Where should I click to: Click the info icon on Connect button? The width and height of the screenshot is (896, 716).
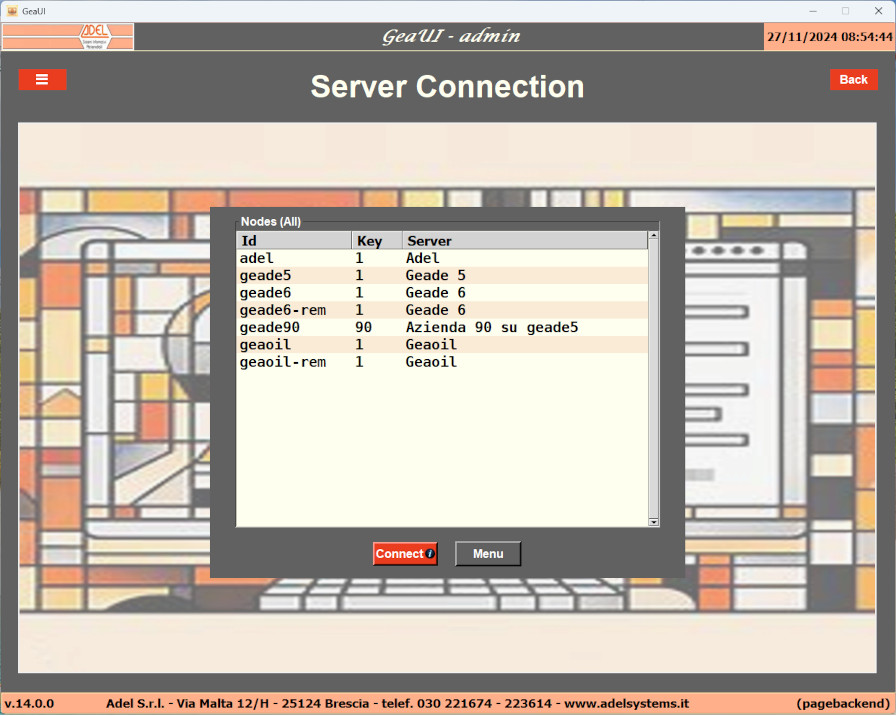pos(430,554)
